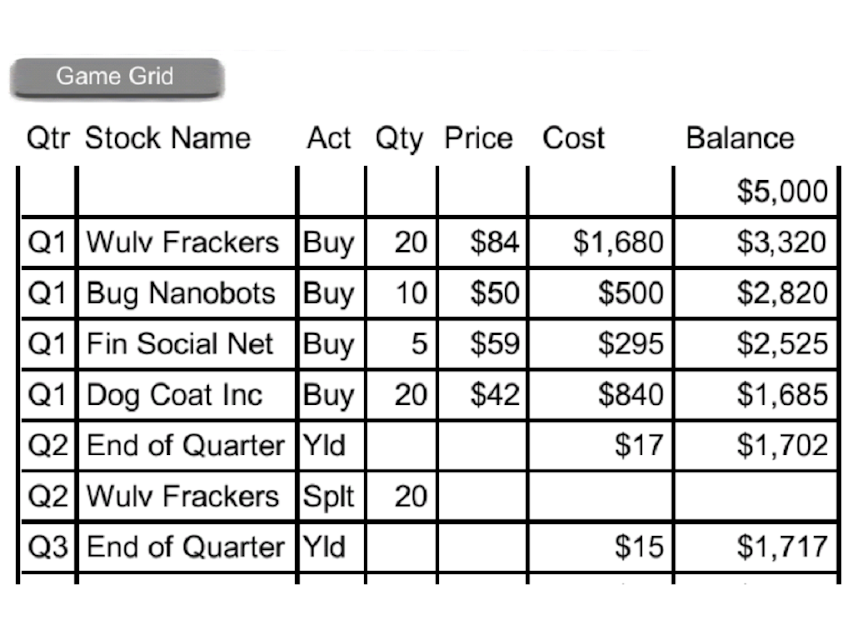
Task: Click the $5,000 starting balance cell
Action: 755,192
